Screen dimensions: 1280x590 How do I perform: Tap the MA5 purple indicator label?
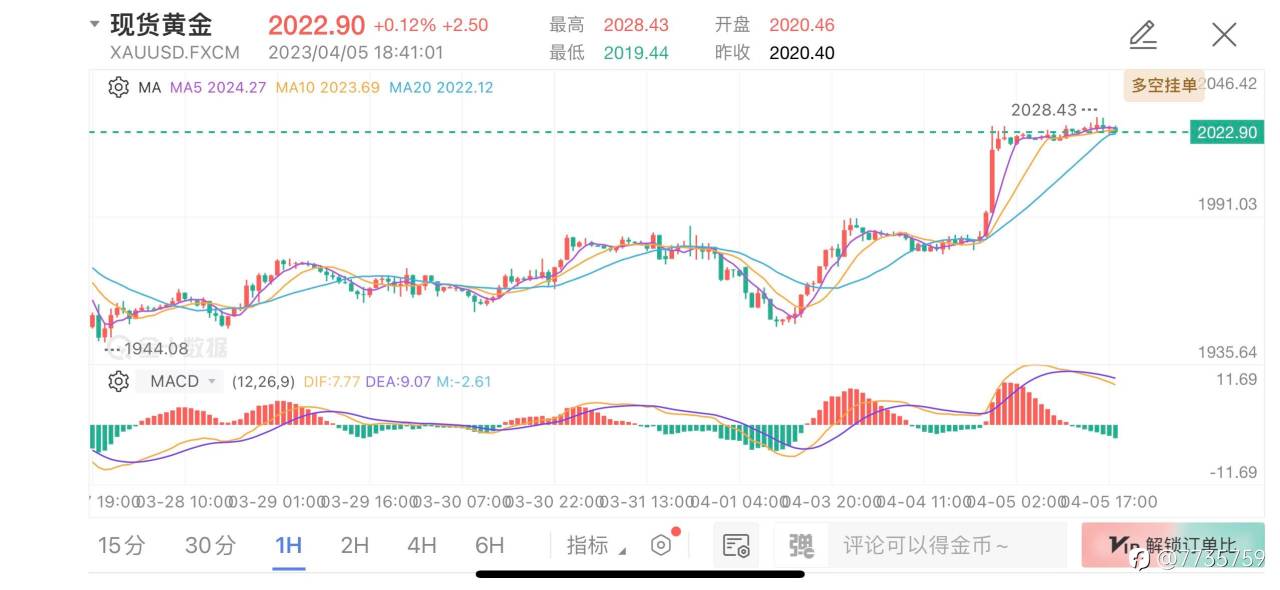click(x=218, y=87)
